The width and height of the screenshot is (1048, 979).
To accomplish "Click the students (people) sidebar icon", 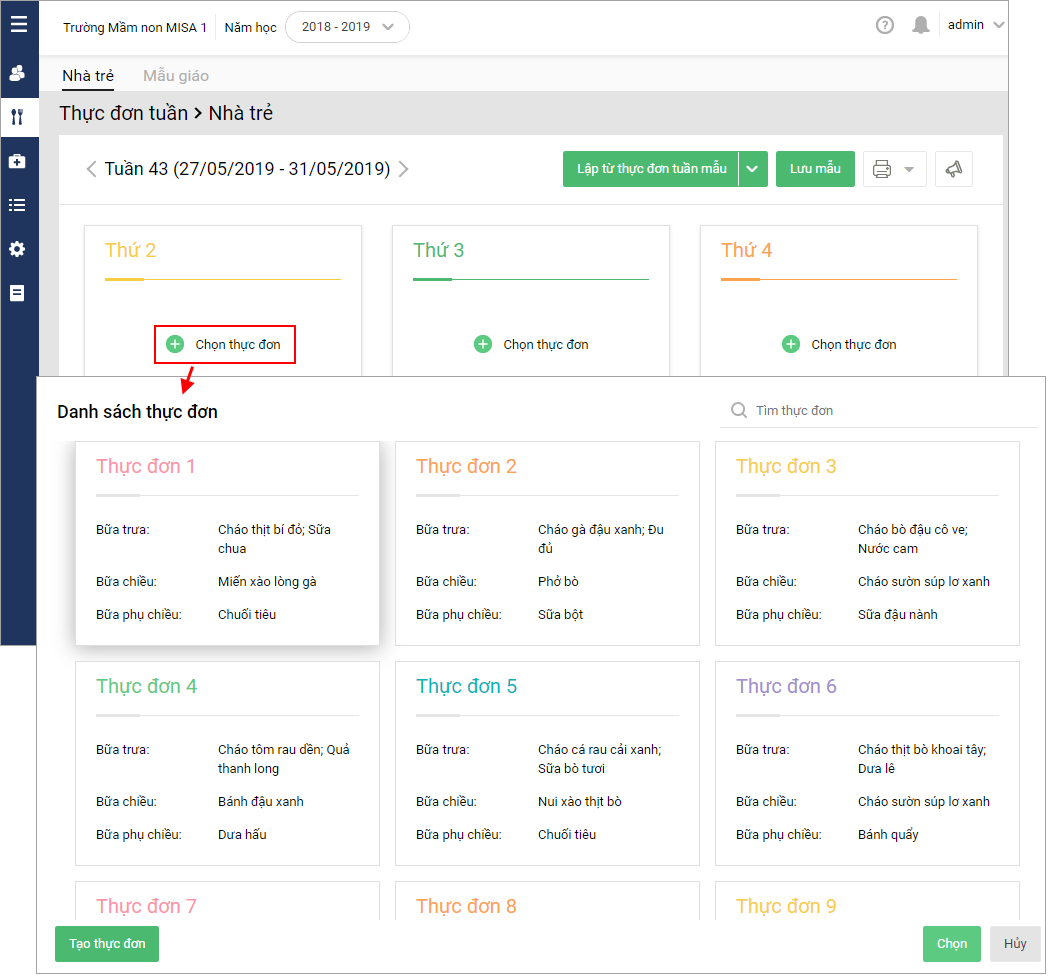I will point(17,73).
